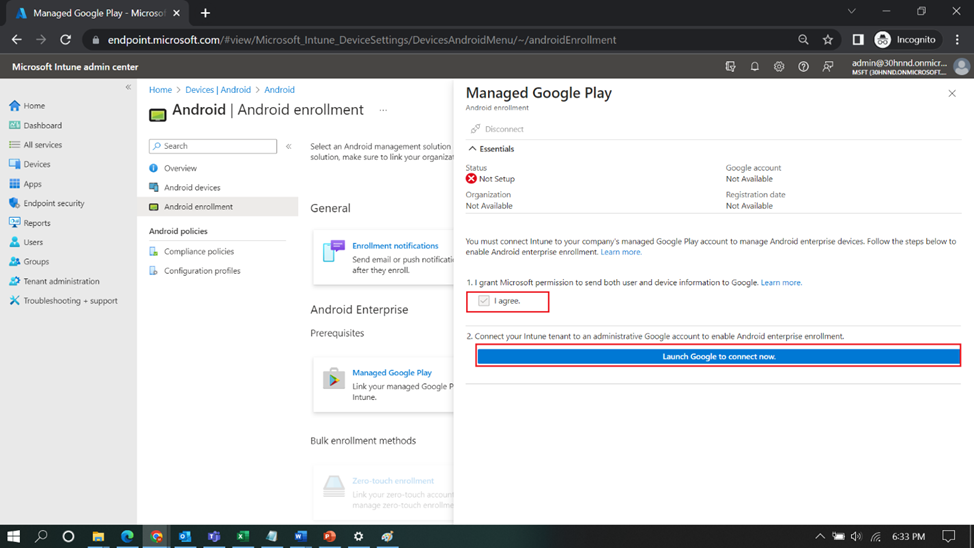Image resolution: width=974 pixels, height=548 pixels.
Task: Select Android devices menu item
Action: point(192,187)
